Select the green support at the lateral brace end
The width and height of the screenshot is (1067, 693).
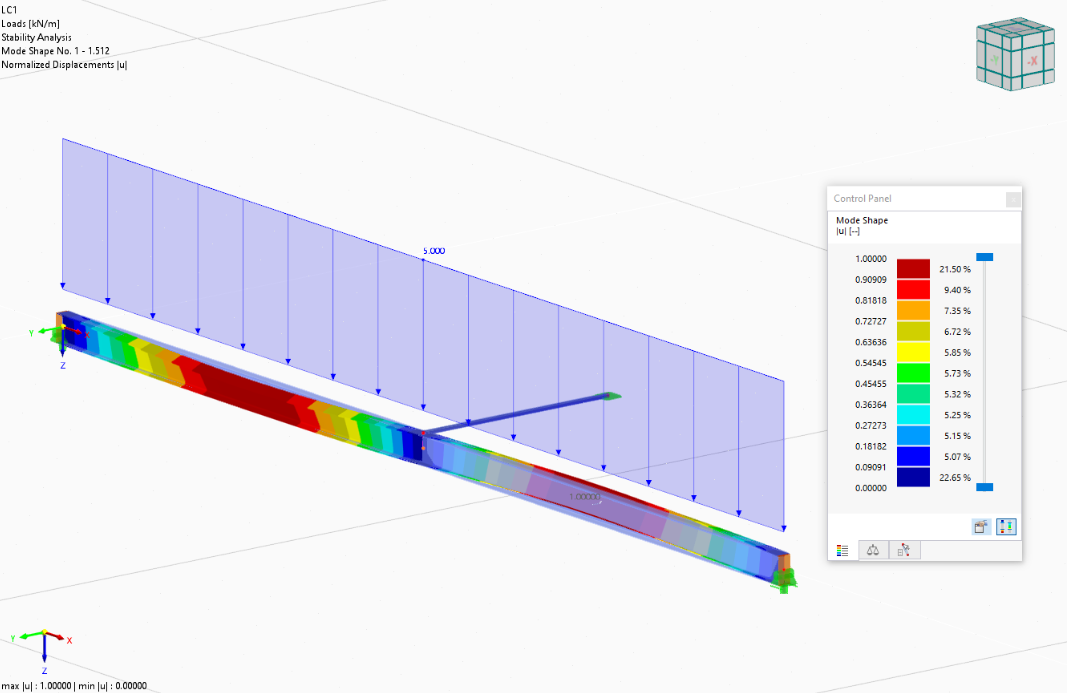[x=612, y=396]
